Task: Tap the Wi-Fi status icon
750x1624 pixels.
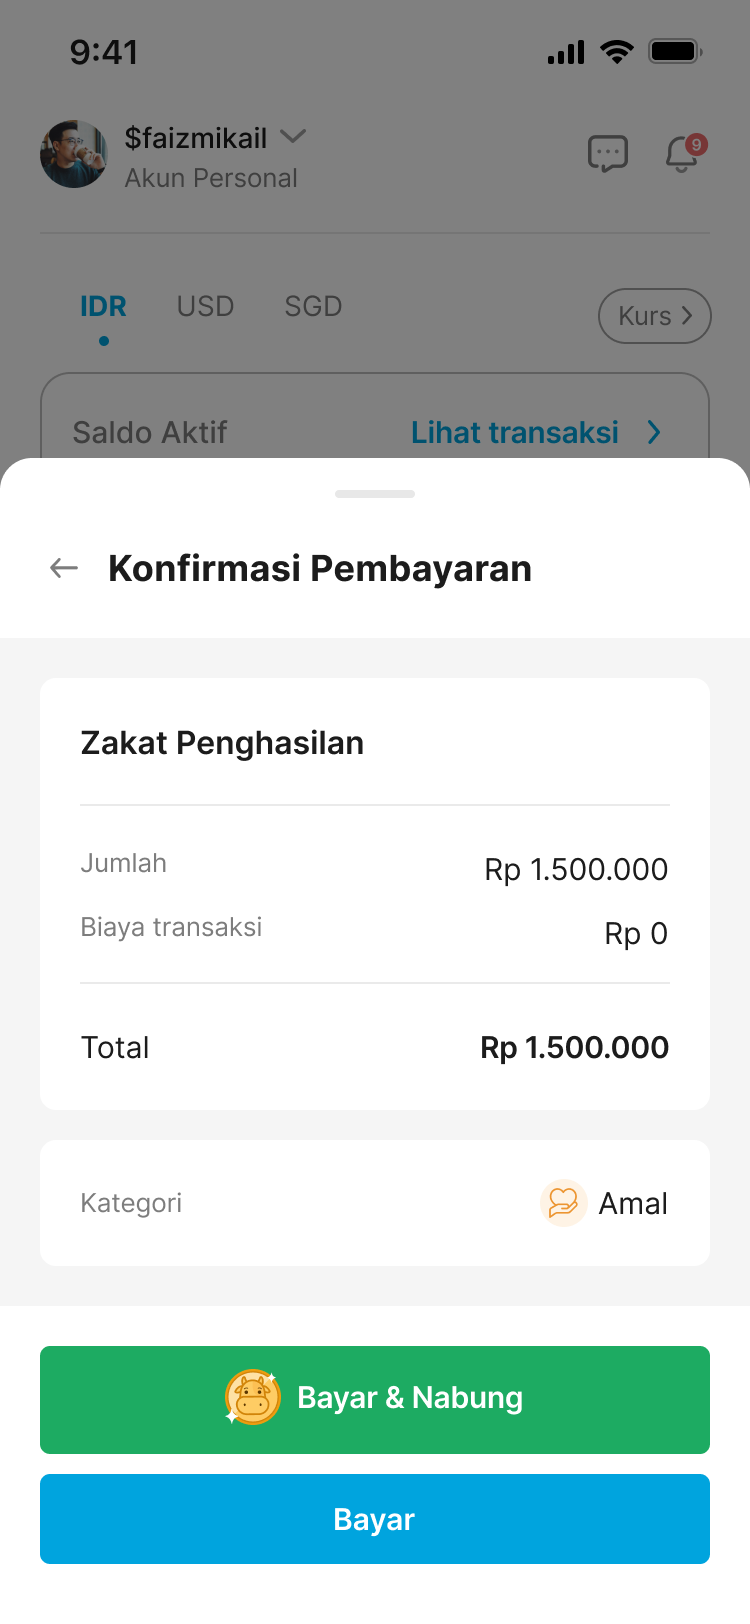Action: click(617, 52)
